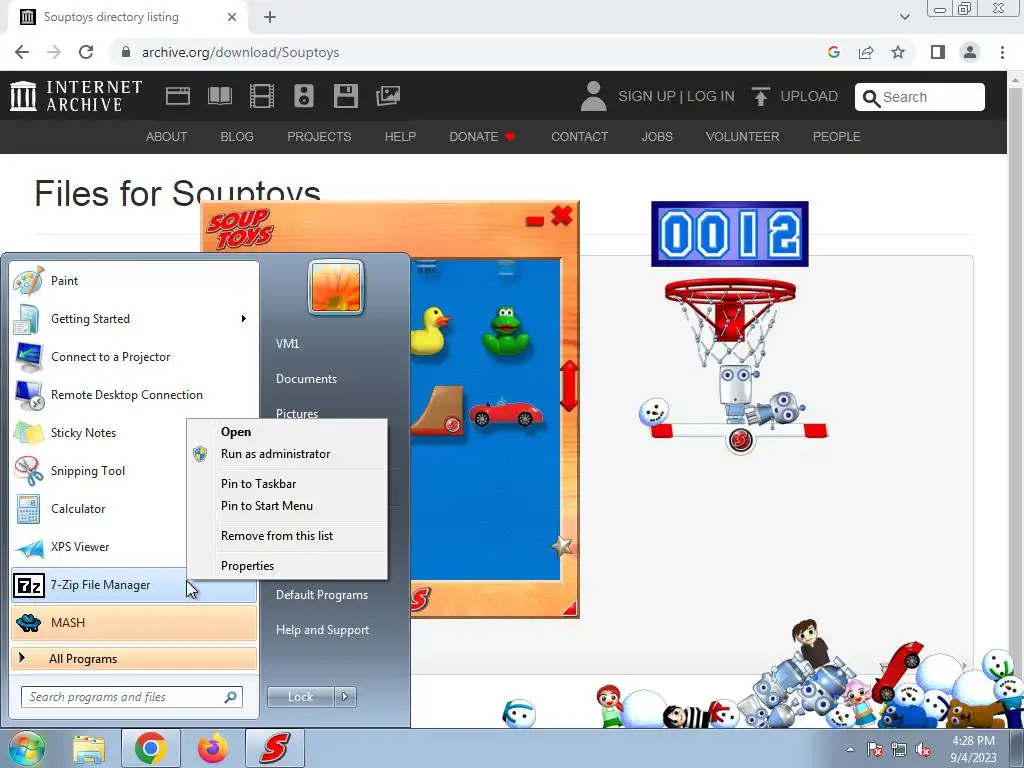Open Sticky Notes
Screen dimensions: 1024x768
pos(98,432)
